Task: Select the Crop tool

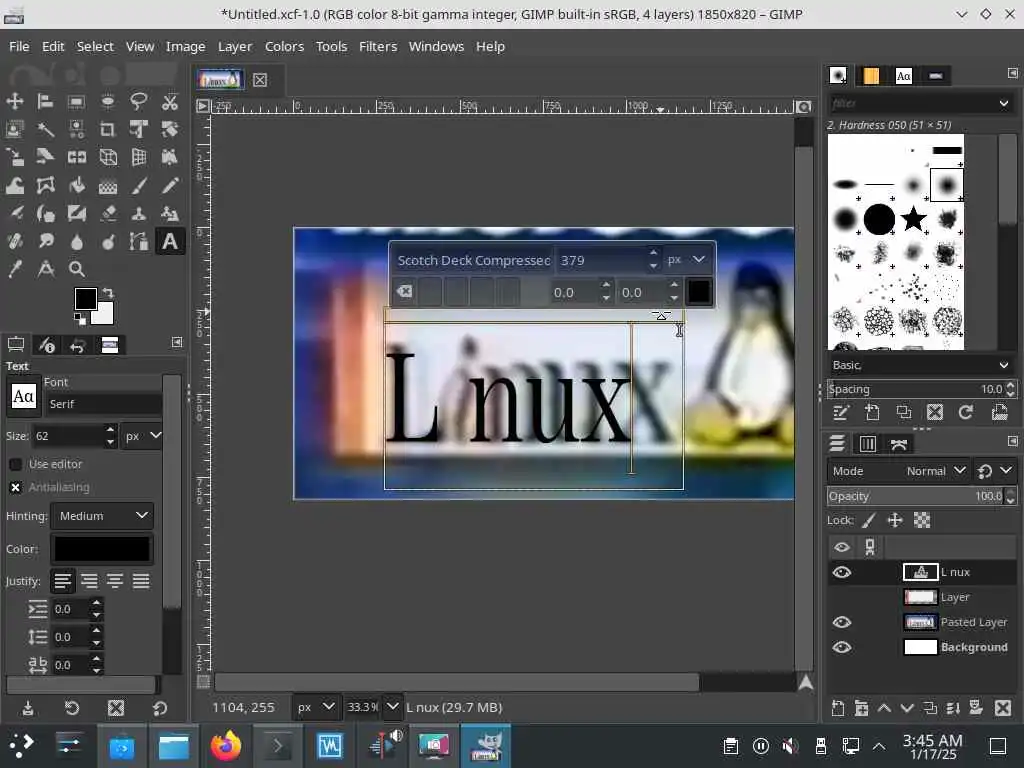Action: click(108, 129)
